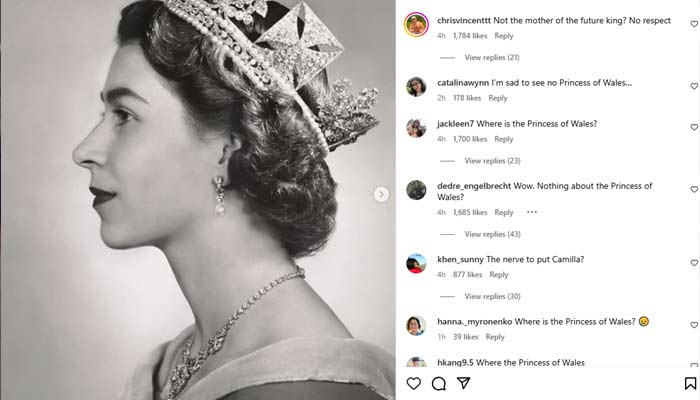This screenshot has width=700, height=400.
Task: Reply to hanna._myronenko's comment
Action: point(495,337)
